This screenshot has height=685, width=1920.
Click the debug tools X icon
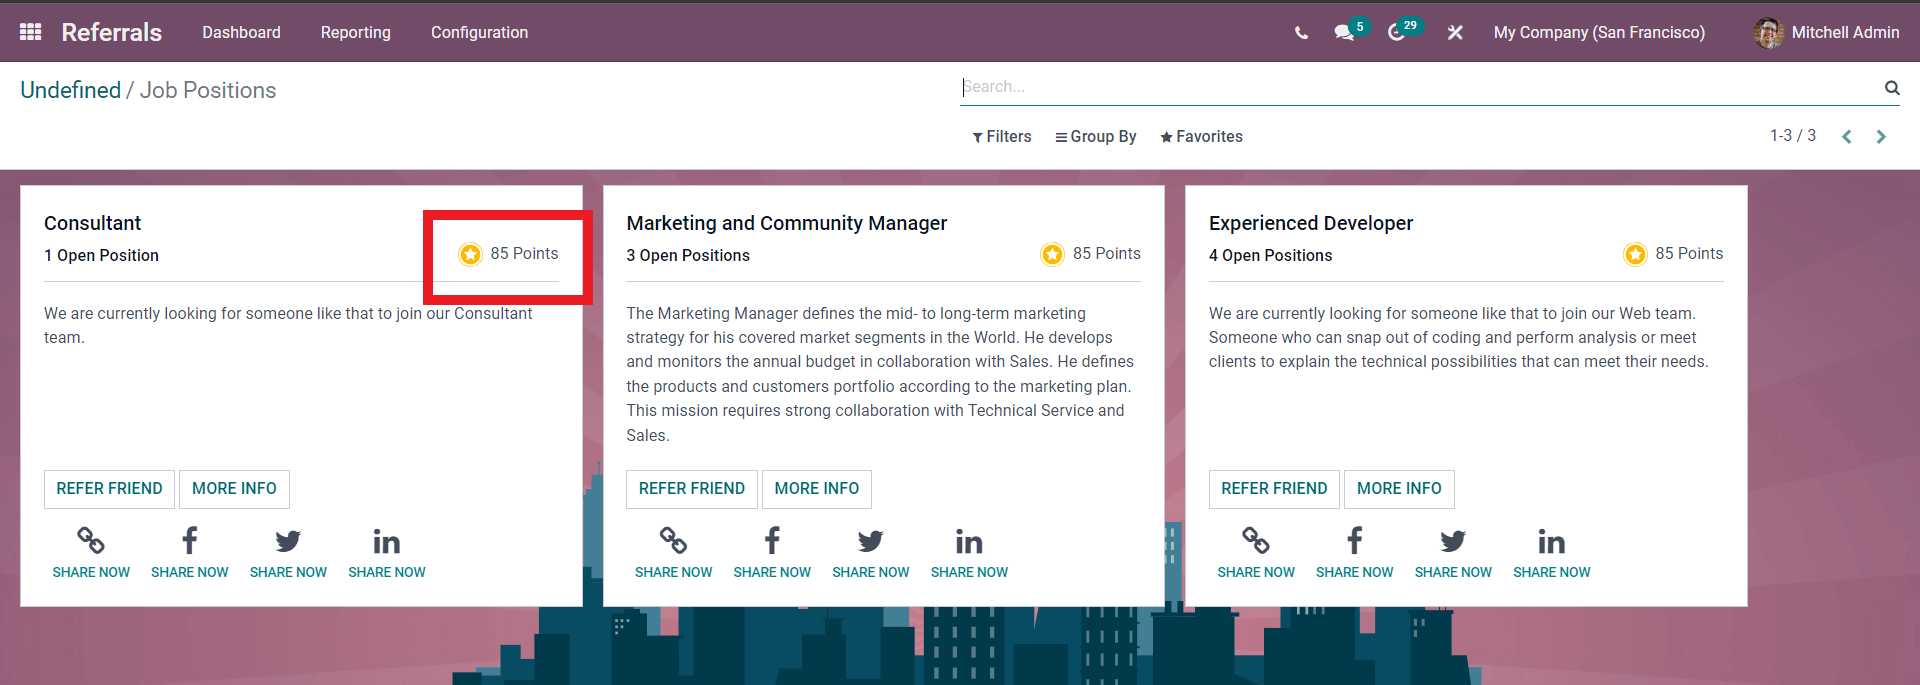click(x=1455, y=32)
